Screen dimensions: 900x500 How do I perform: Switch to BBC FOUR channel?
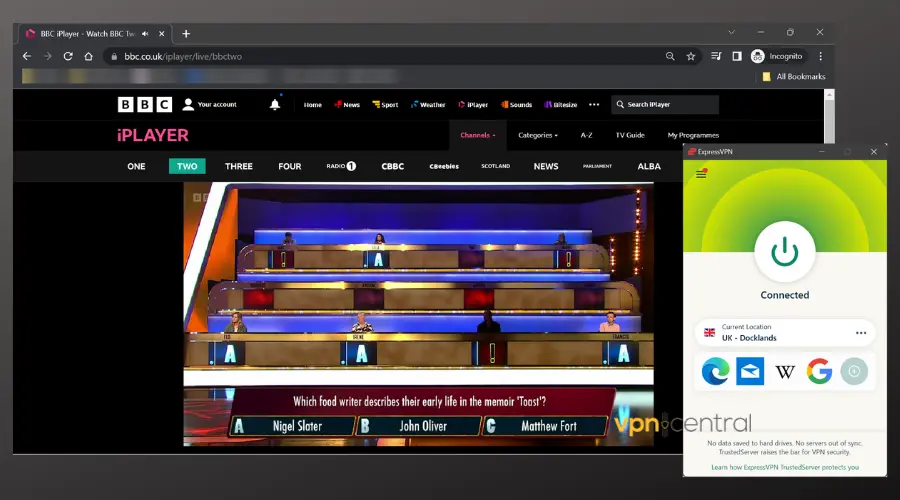[x=289, y=166]
